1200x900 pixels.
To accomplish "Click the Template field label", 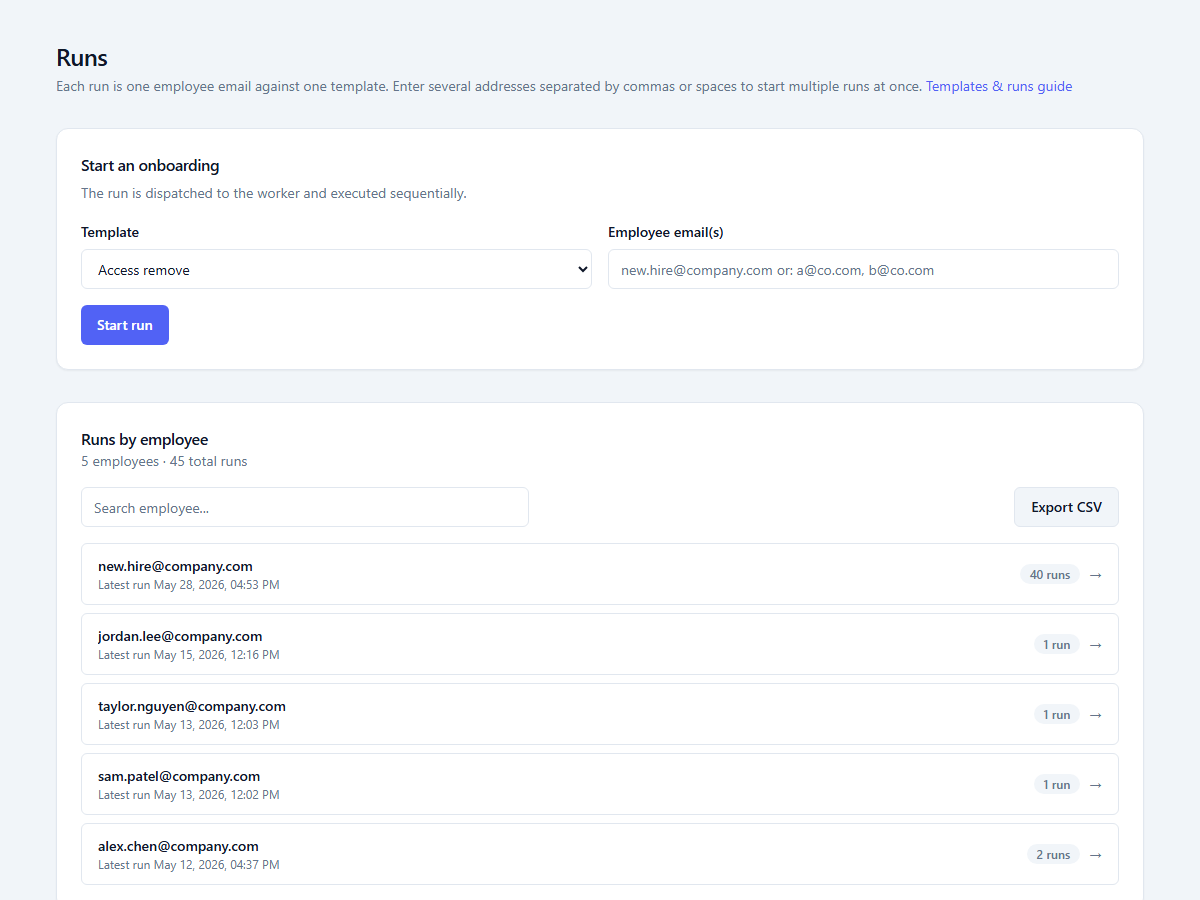I will 110,232.
